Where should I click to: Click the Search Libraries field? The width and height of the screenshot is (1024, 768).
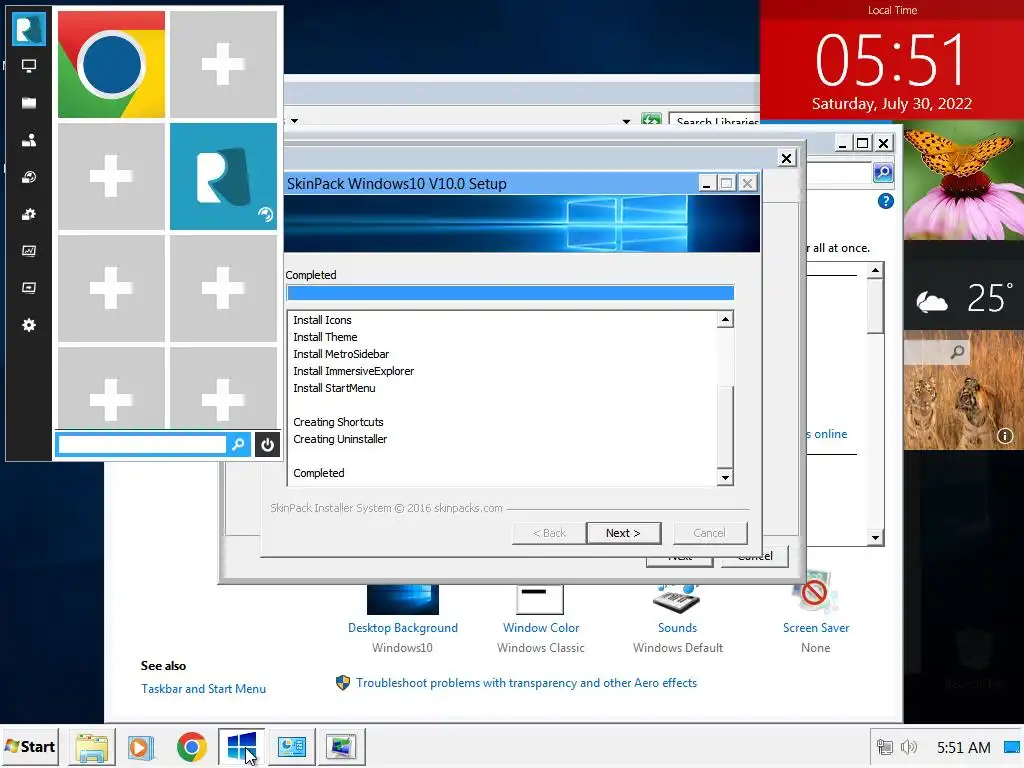716,120
